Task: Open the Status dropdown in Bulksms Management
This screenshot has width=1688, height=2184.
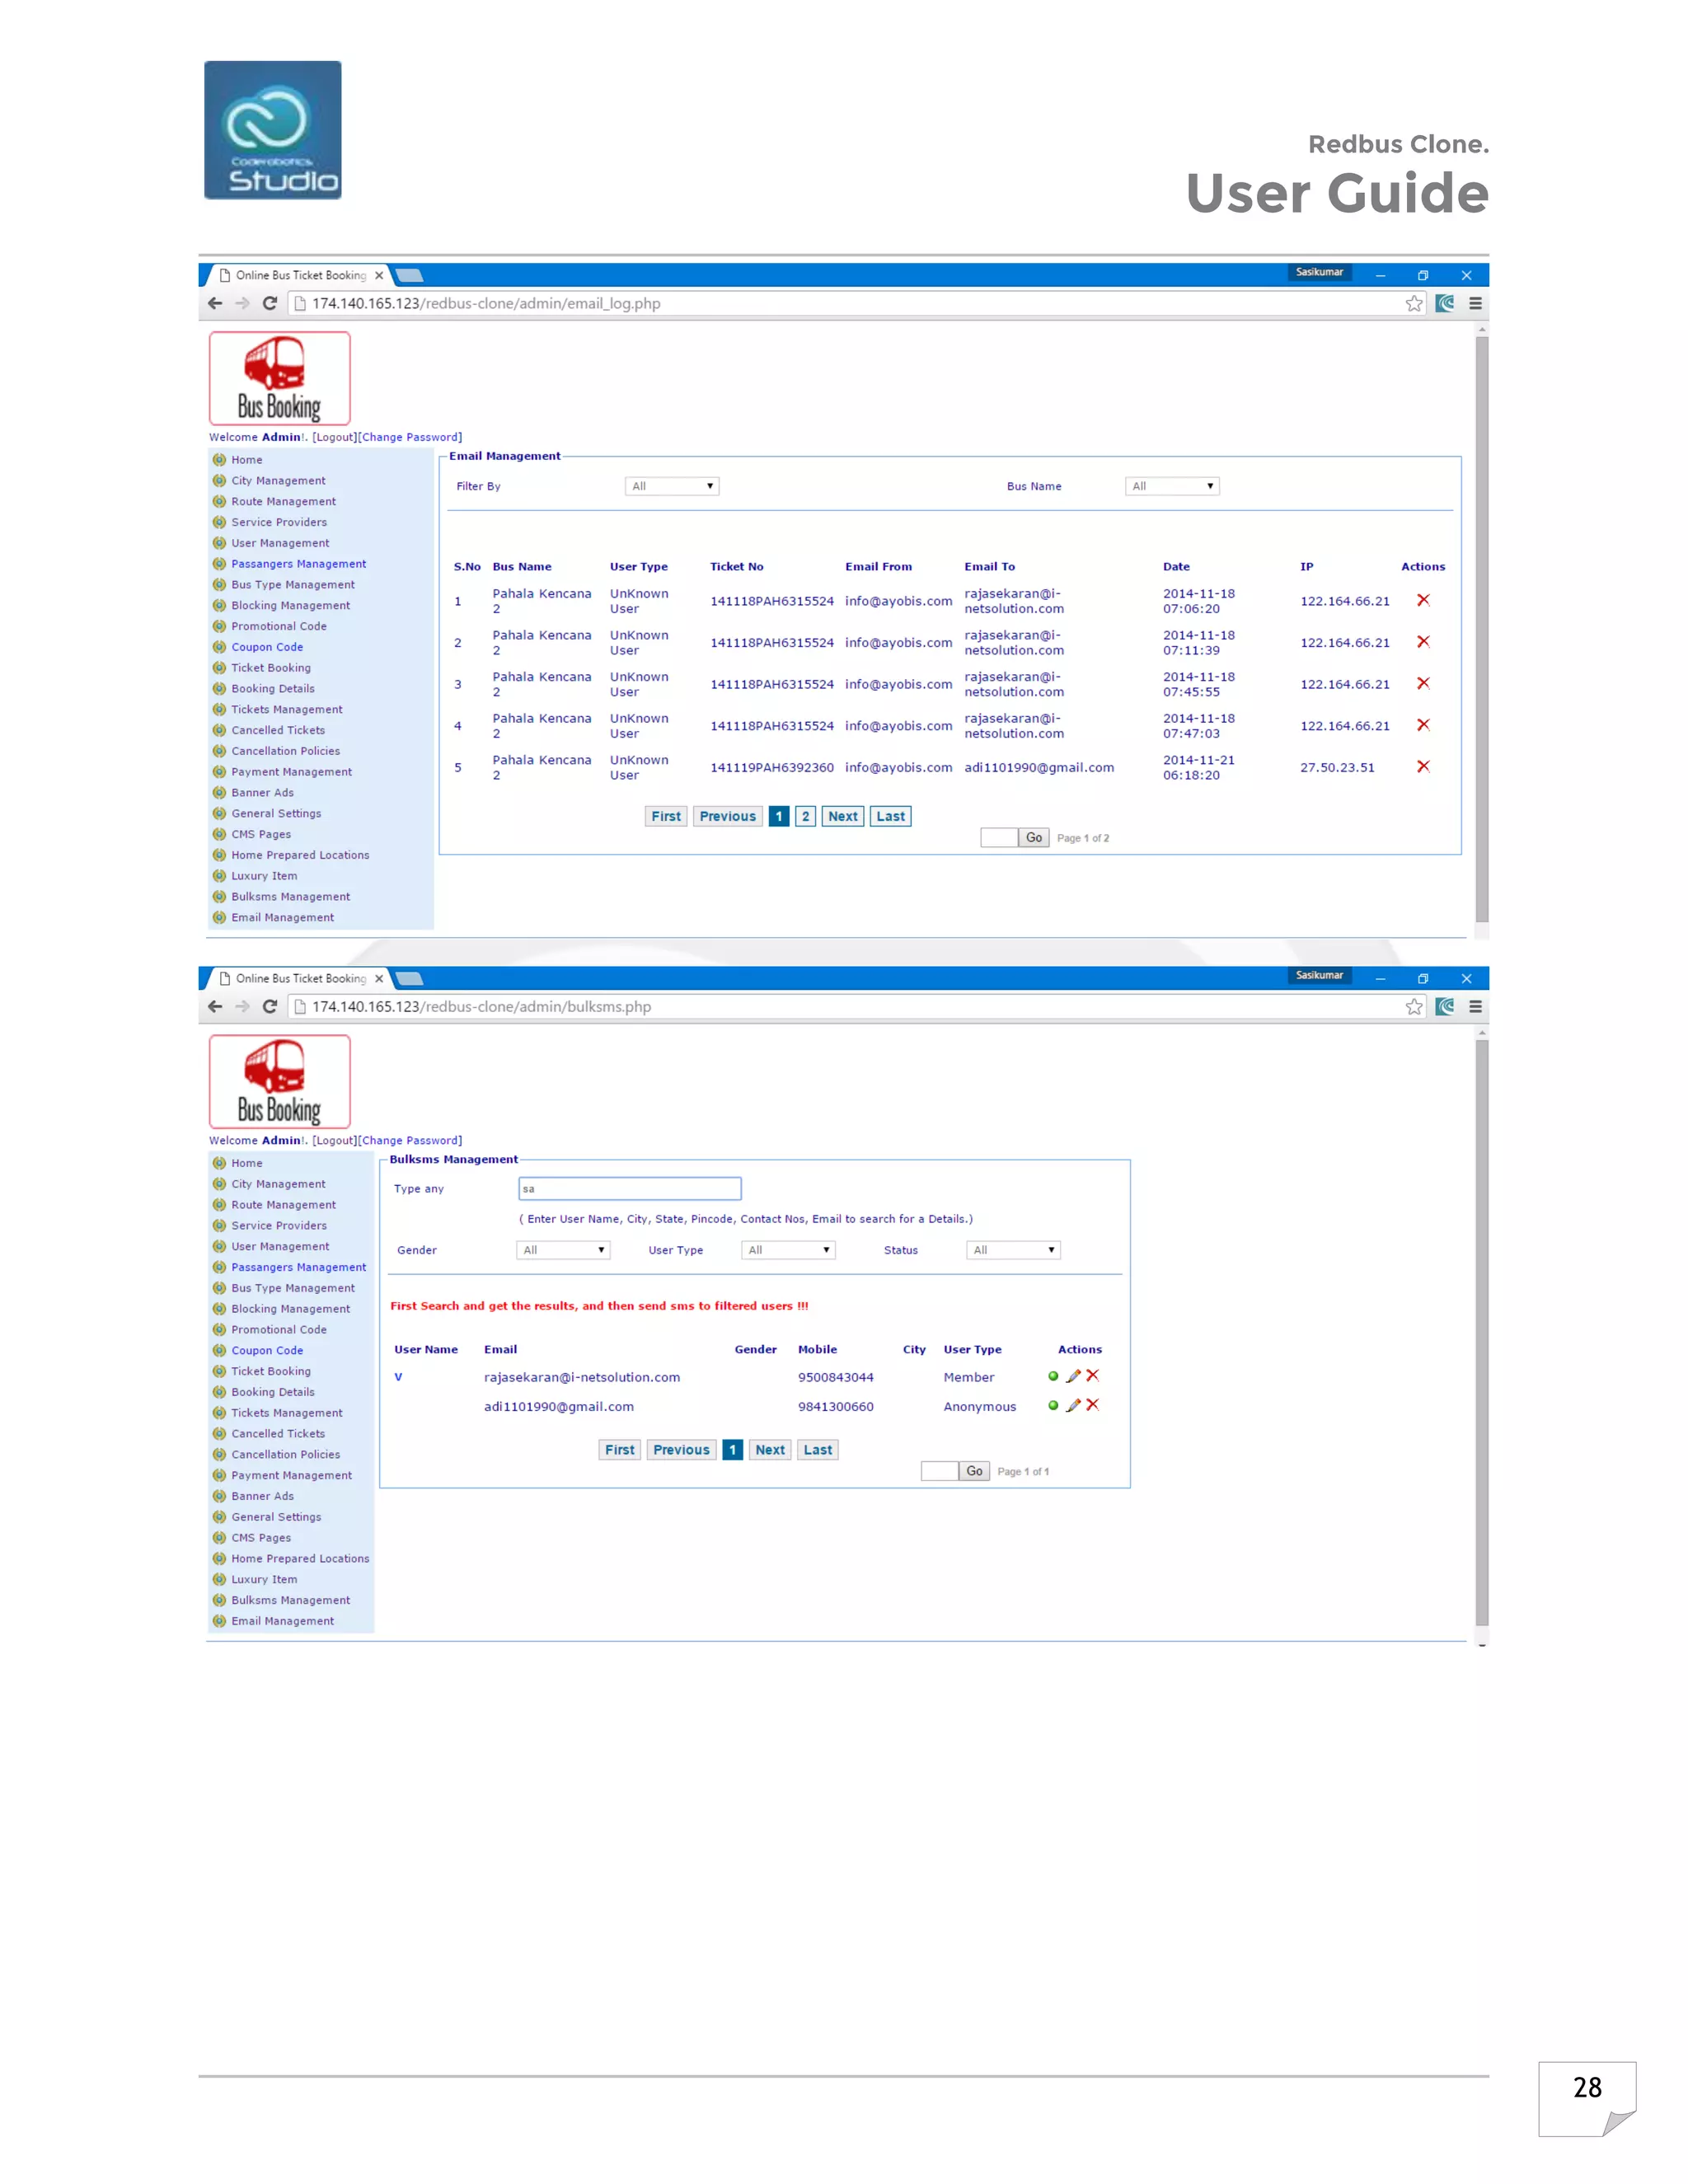Action: click(1013, 1250)
